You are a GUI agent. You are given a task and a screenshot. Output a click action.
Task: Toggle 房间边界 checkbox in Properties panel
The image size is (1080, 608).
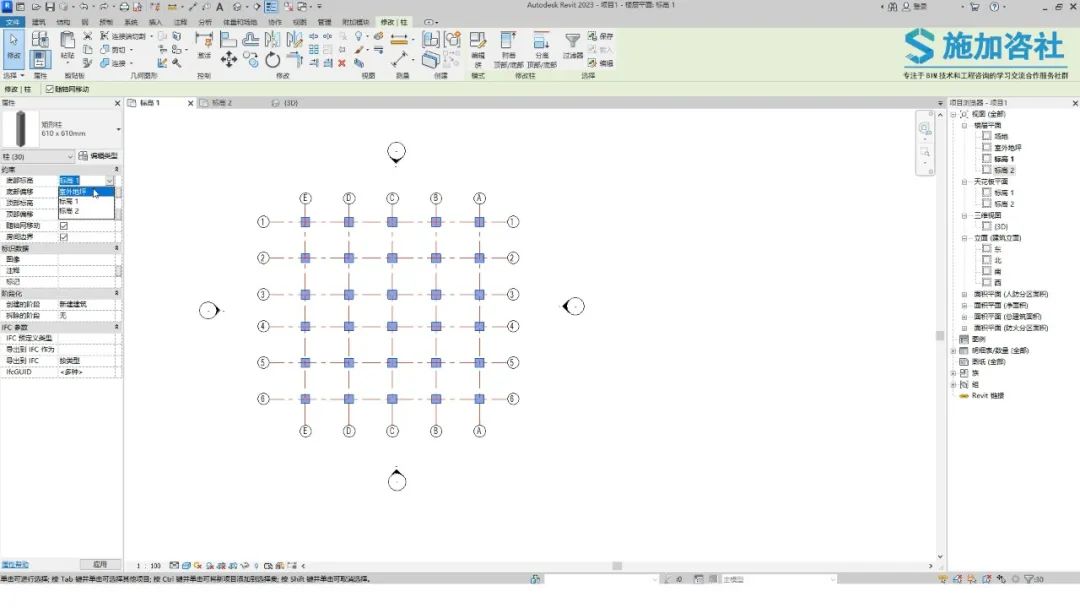pos(64,237)
